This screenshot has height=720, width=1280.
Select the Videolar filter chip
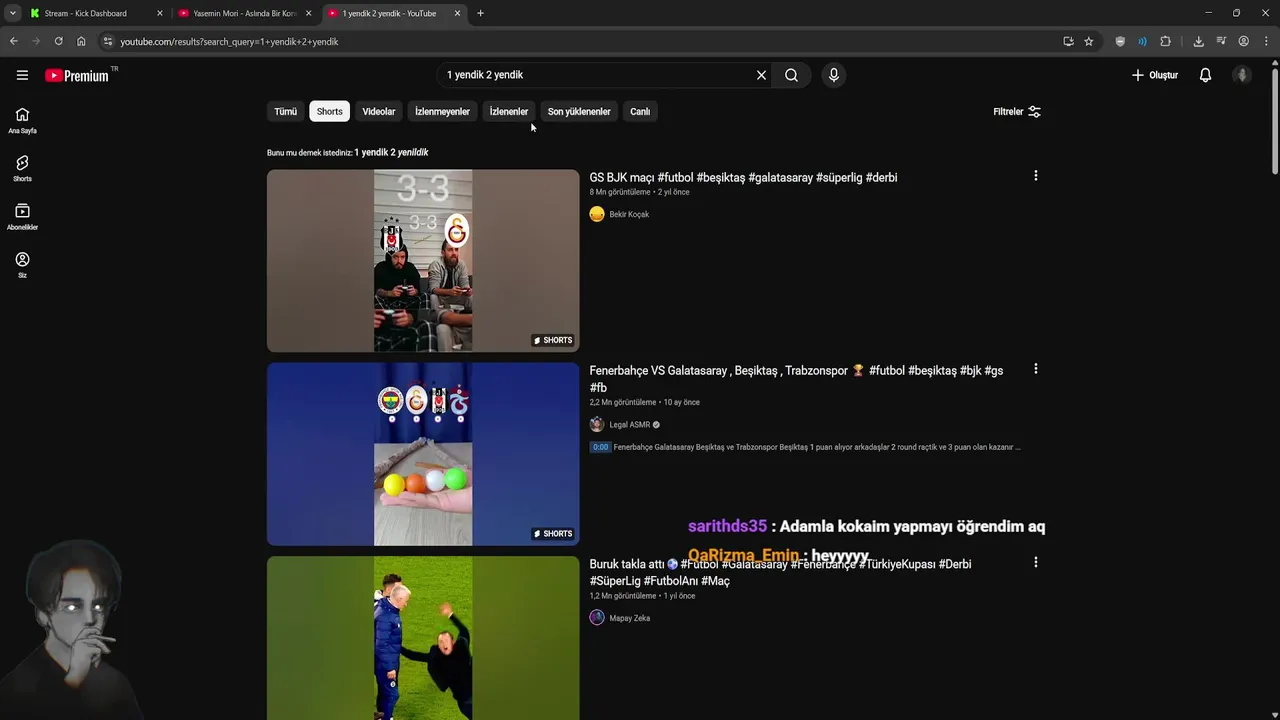[x=378, y=112]
